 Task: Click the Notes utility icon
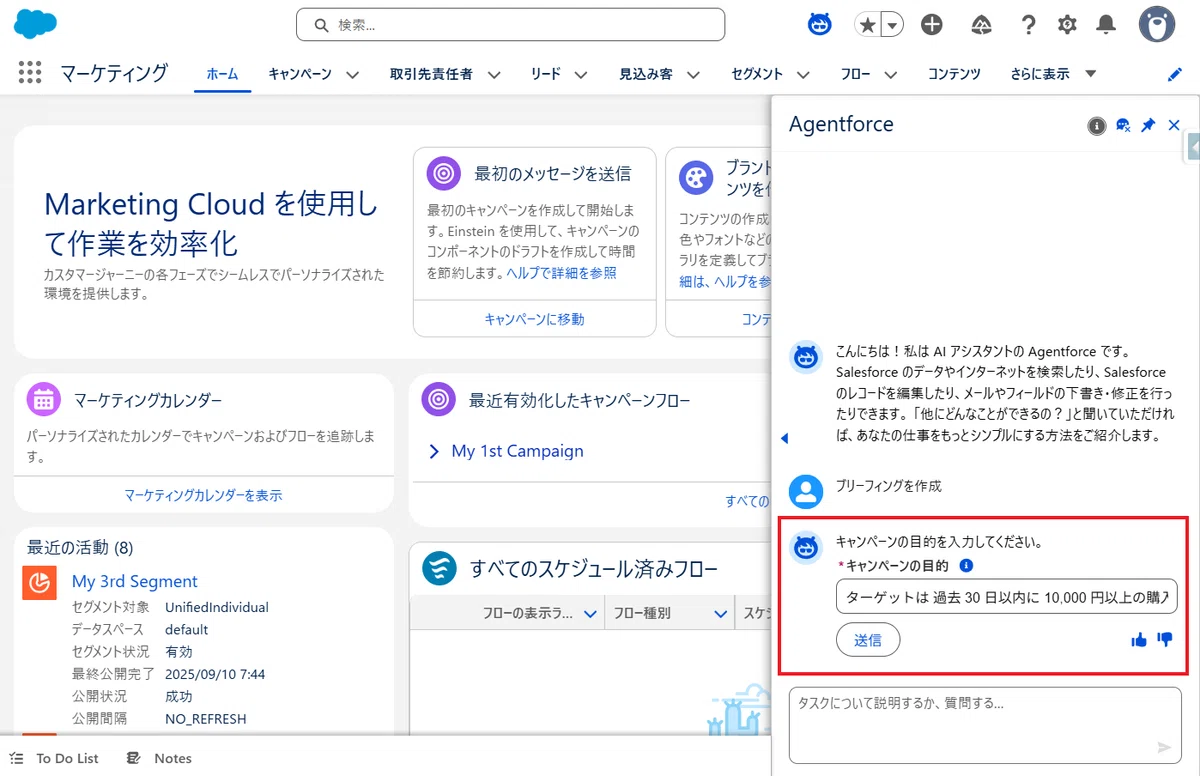click(x=134, y=758)
